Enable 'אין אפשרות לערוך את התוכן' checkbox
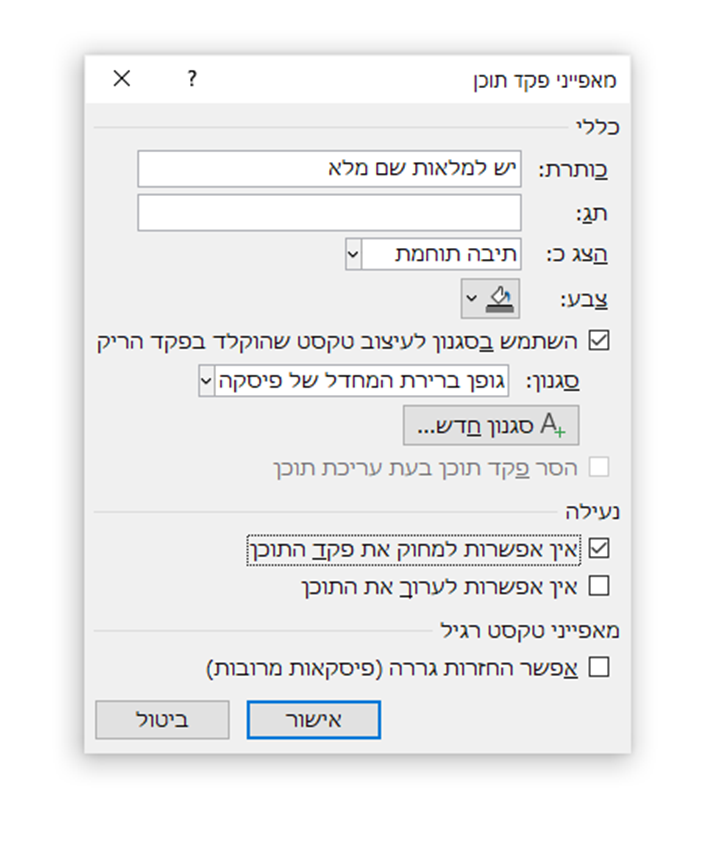The width and height of the screenshot is (706, 852). tap(599, 585)
